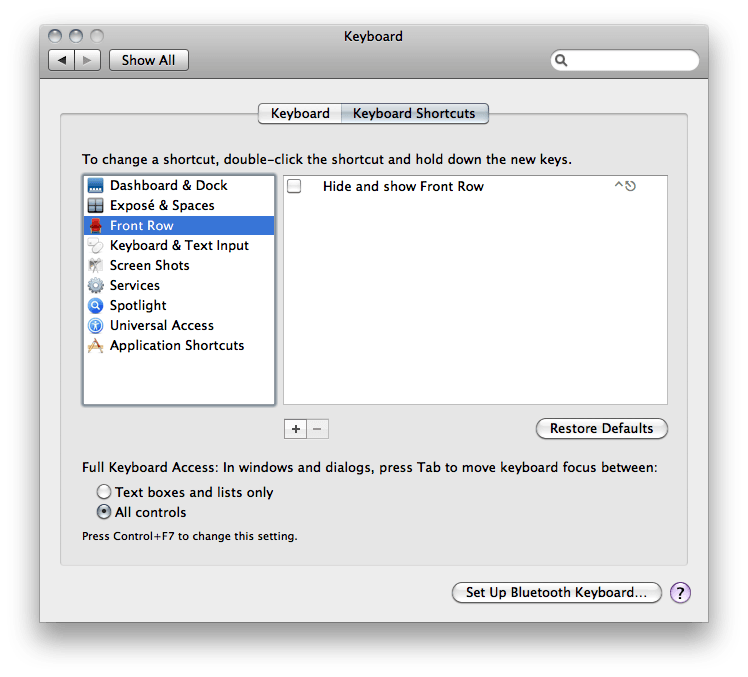748x677 pixels.
Task: Switch to the Keyboard tab
Action: tap(300, 114)
